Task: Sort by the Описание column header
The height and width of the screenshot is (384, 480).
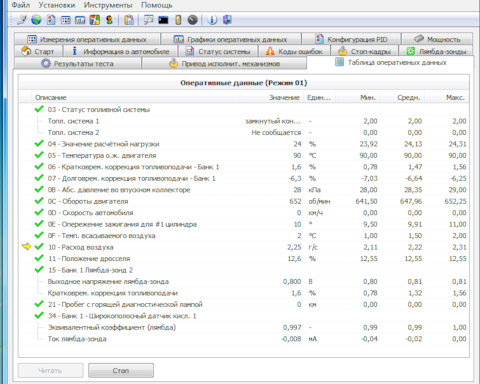Action: (136, 97)
